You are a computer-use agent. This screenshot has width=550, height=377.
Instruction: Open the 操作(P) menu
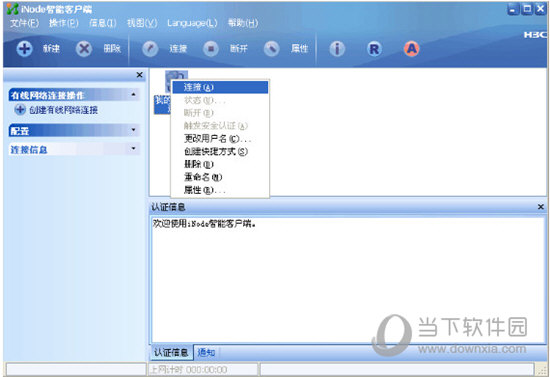click(63, 23)
